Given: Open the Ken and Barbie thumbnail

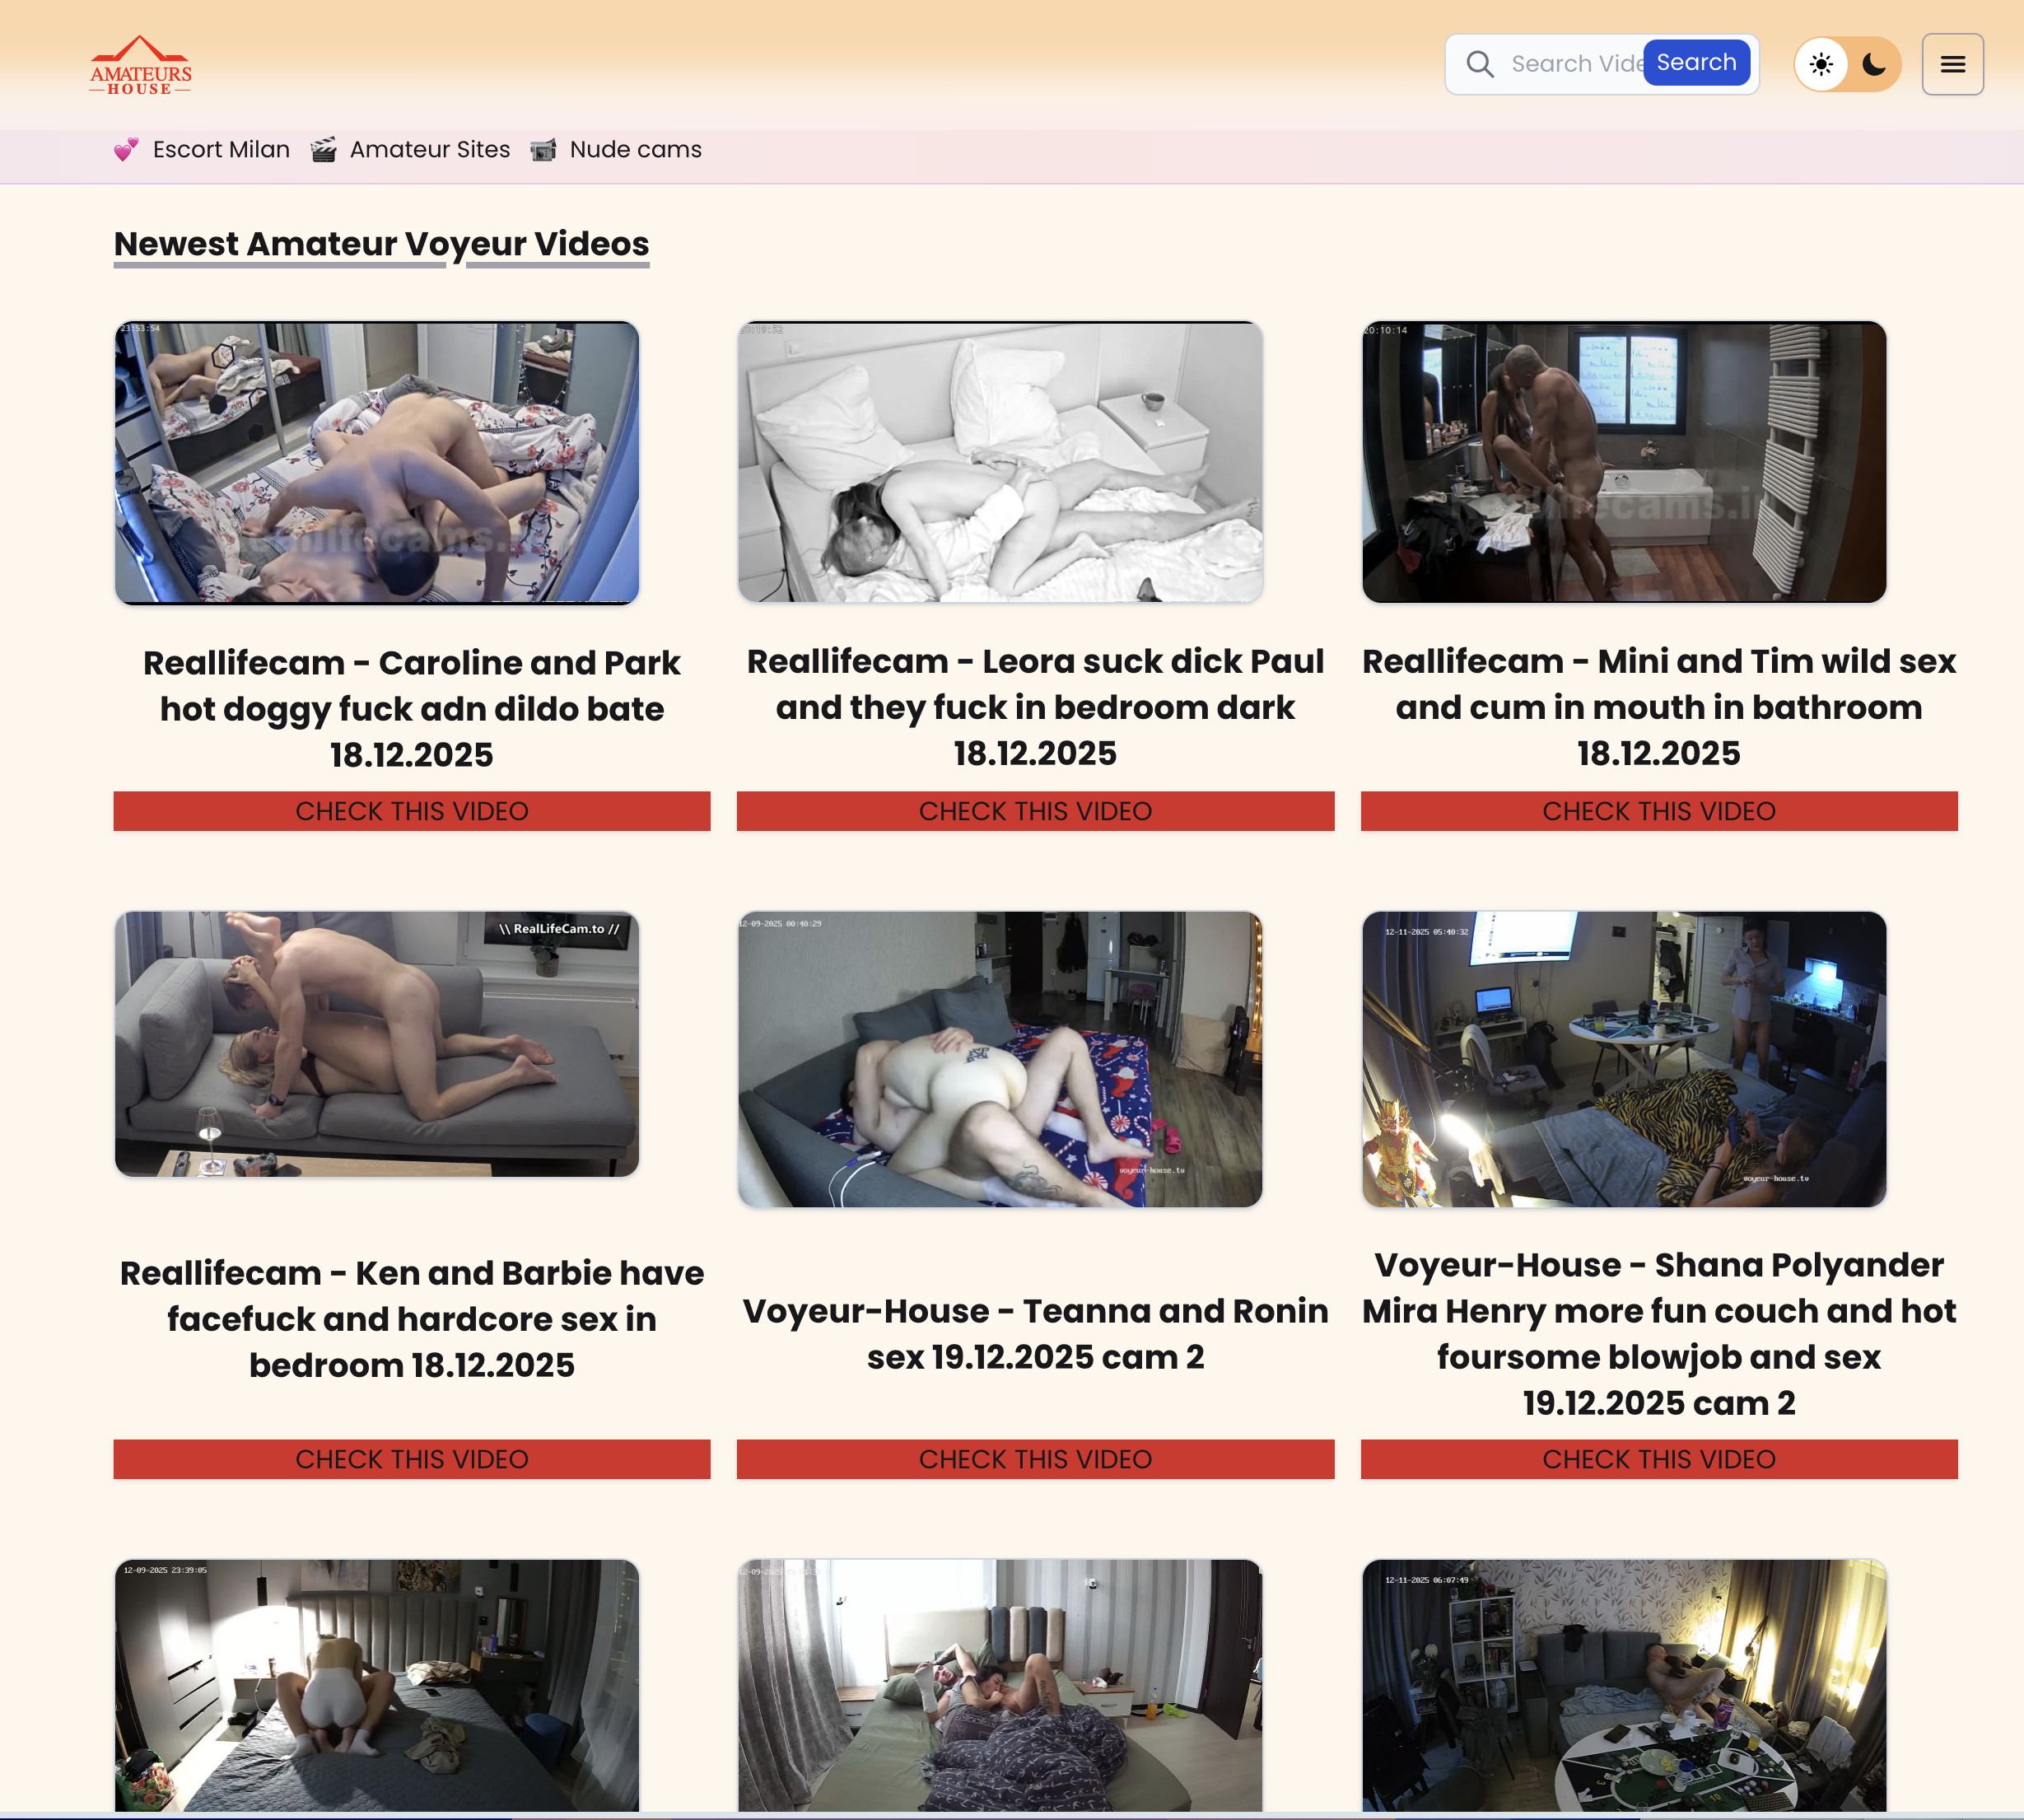Looking at the screenshot, I should click(x=376, y=1043).
